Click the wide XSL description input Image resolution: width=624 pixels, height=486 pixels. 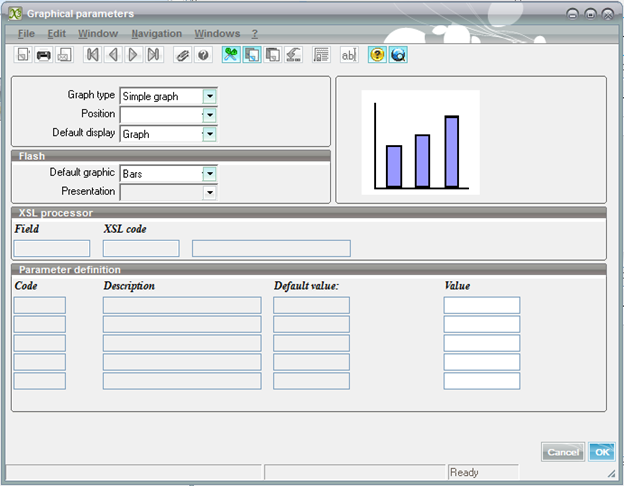point(271,248)
